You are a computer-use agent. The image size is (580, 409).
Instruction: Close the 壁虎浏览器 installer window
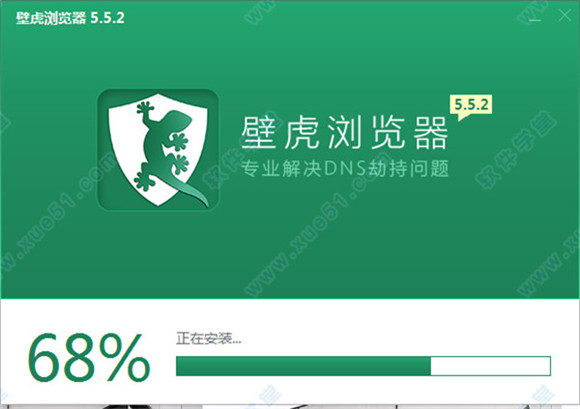click(x=564, y=16)
